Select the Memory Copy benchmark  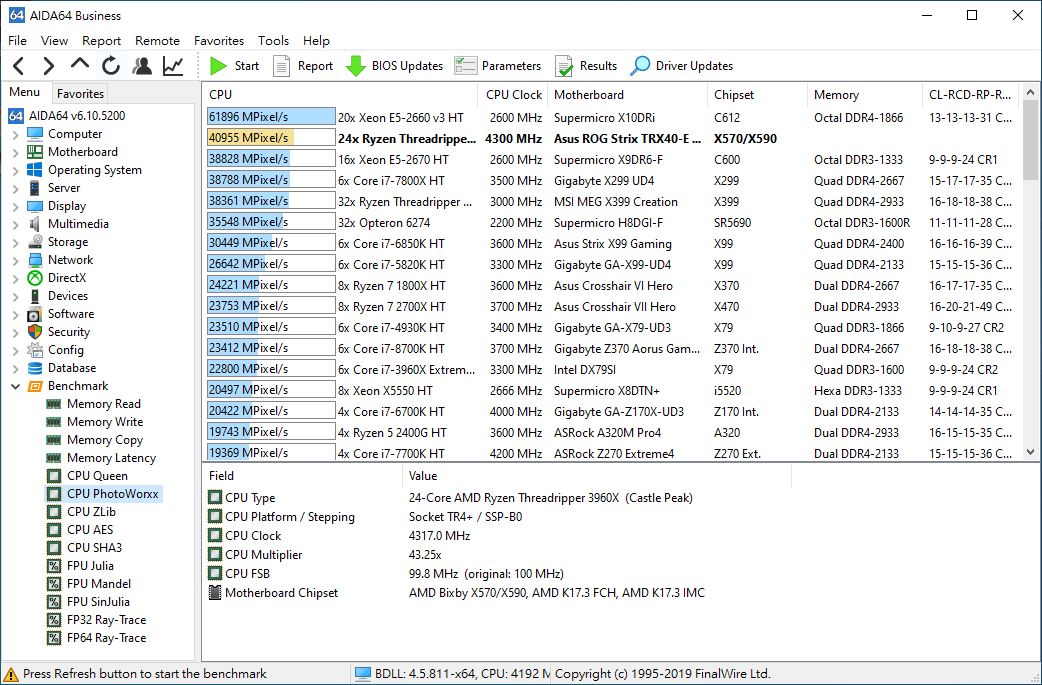pyautogui.click(x=94, y=440)
